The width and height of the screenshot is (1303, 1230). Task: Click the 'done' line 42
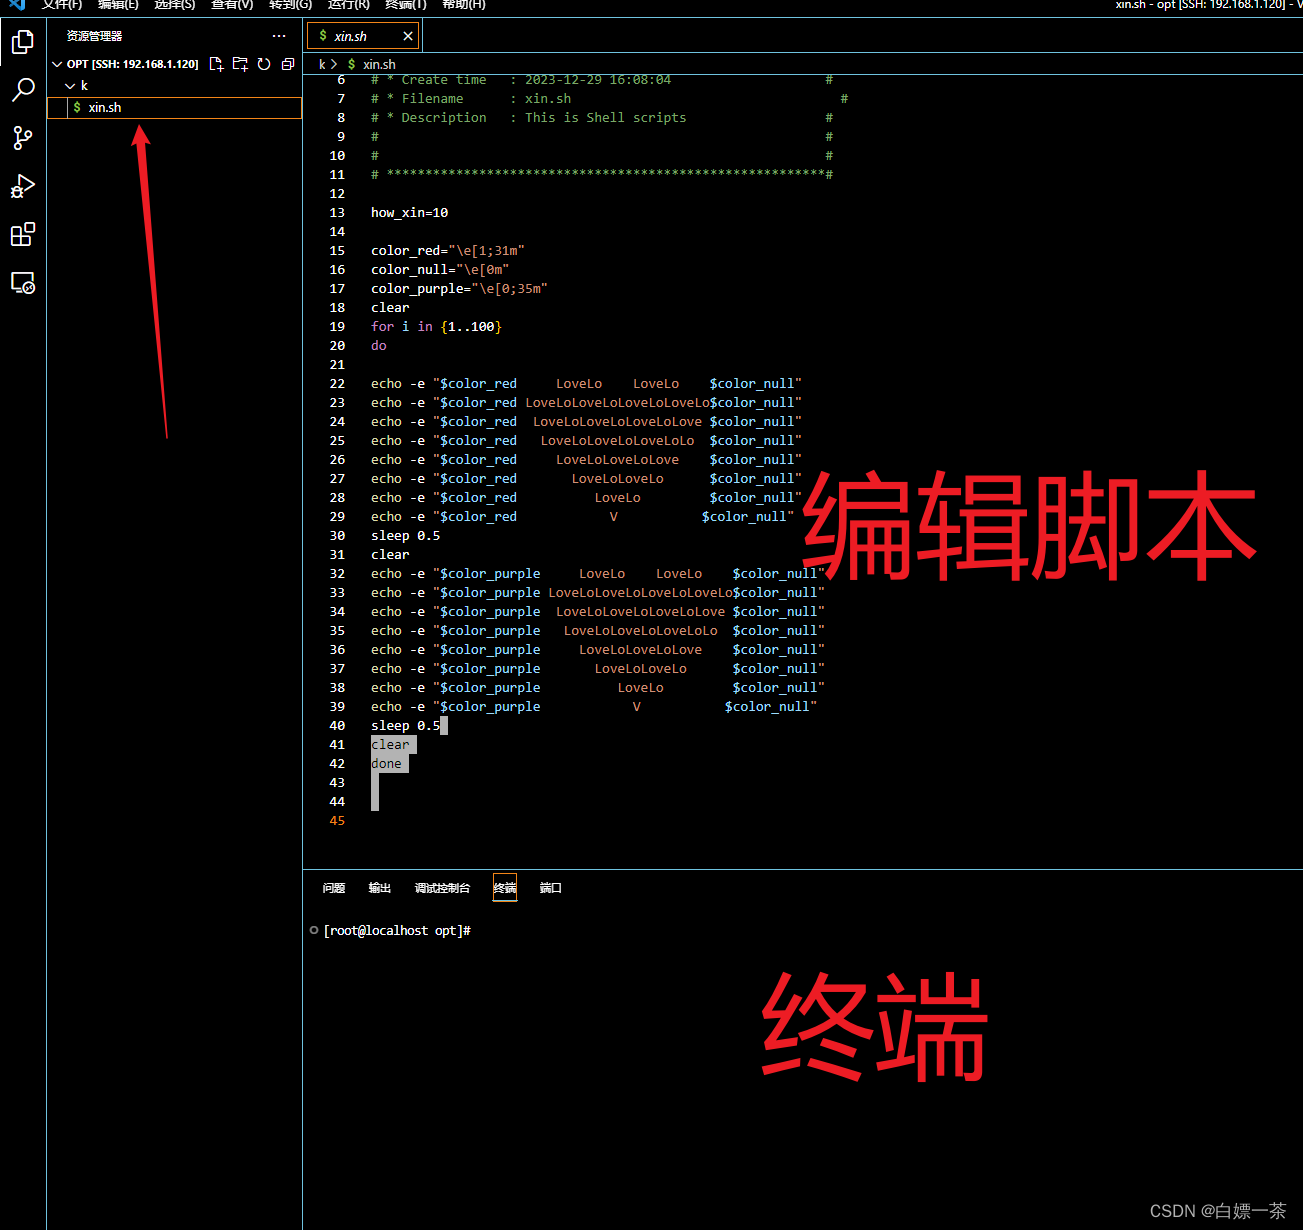(386, 764)
